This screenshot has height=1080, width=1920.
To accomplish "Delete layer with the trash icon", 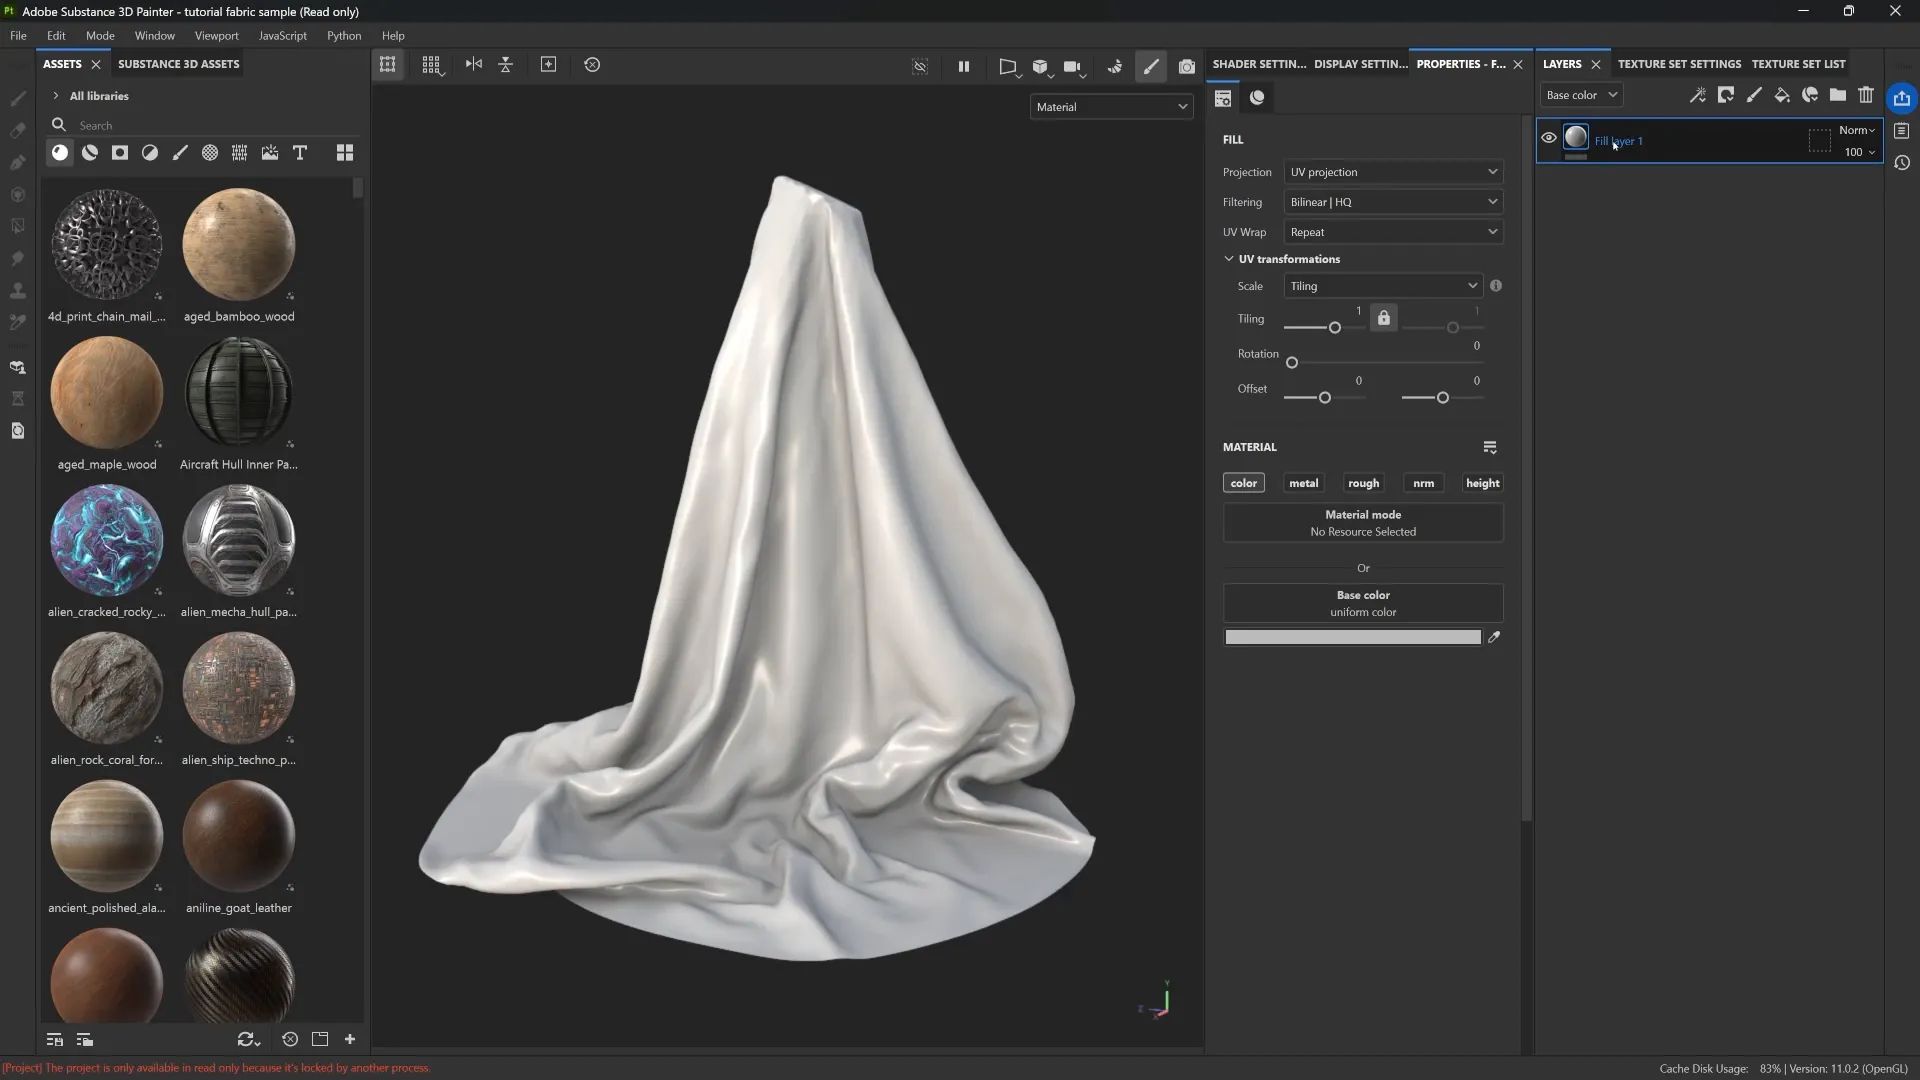I will [1866, 95].
